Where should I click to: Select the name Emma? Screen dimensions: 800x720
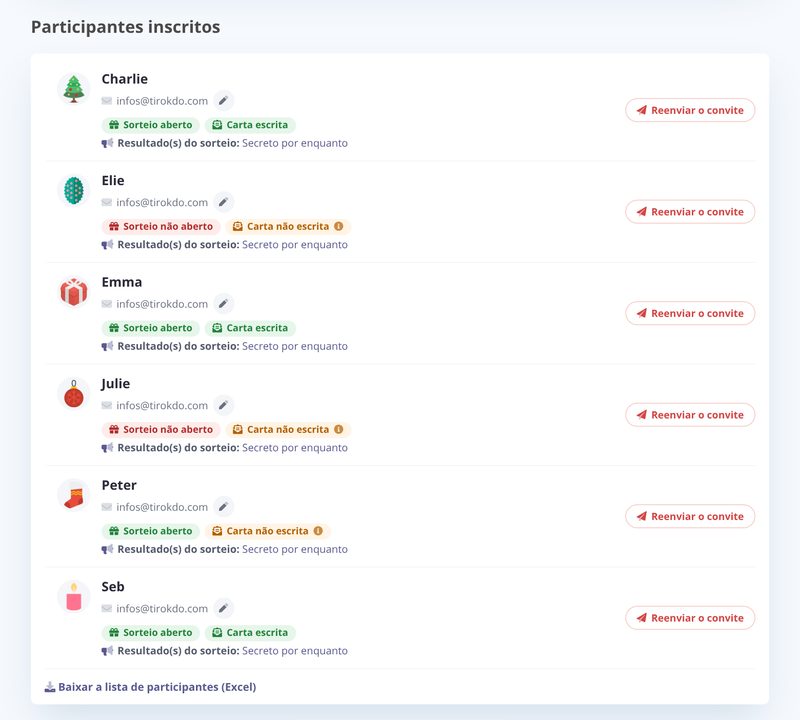pos(122,282)
